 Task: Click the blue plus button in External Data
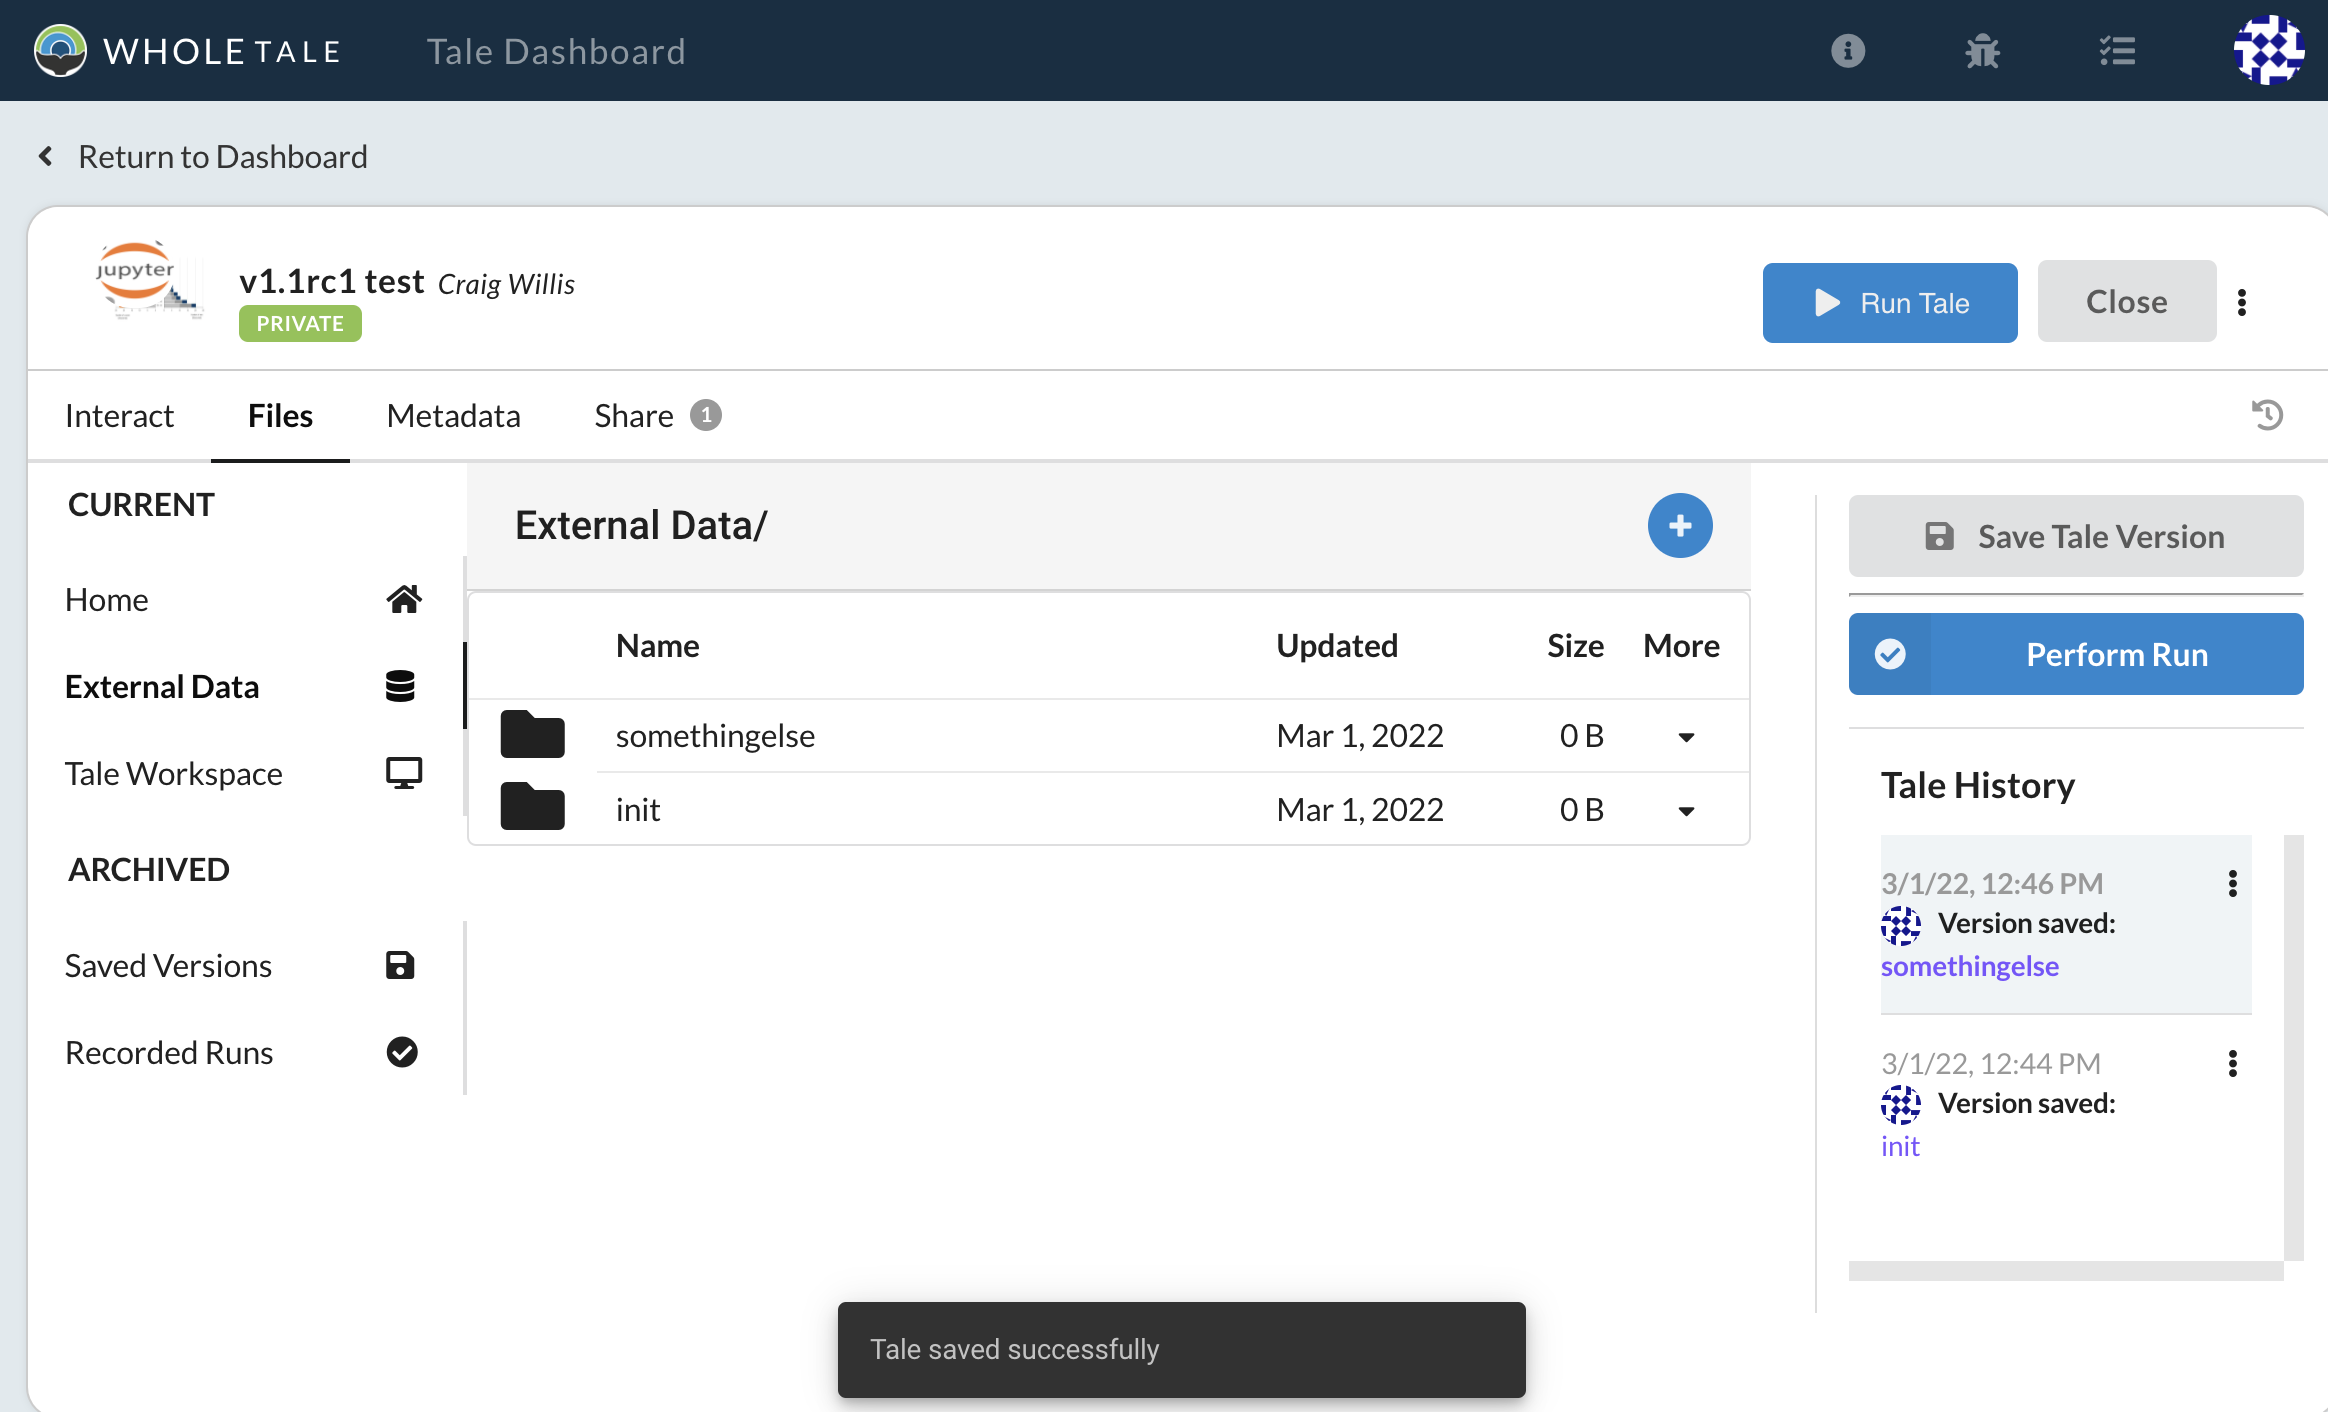click(1679, 525)
